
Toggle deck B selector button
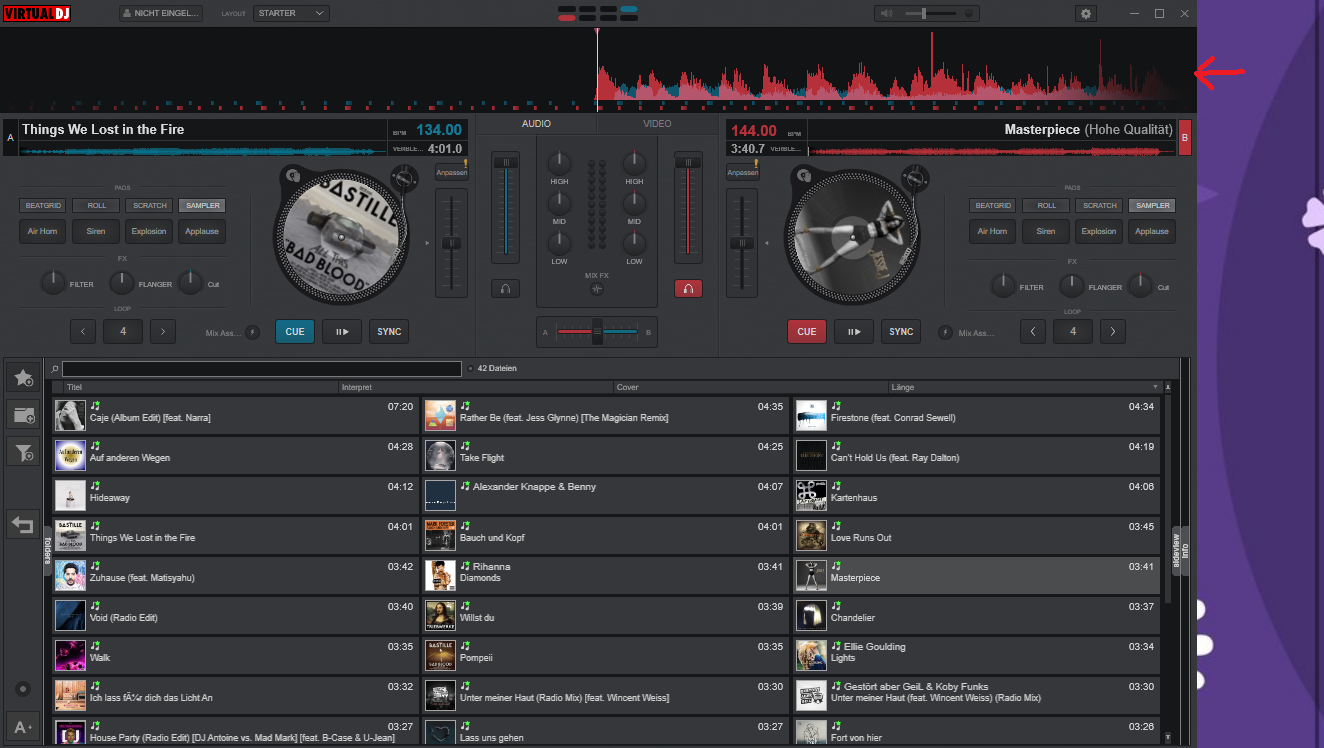point(1185,137)
